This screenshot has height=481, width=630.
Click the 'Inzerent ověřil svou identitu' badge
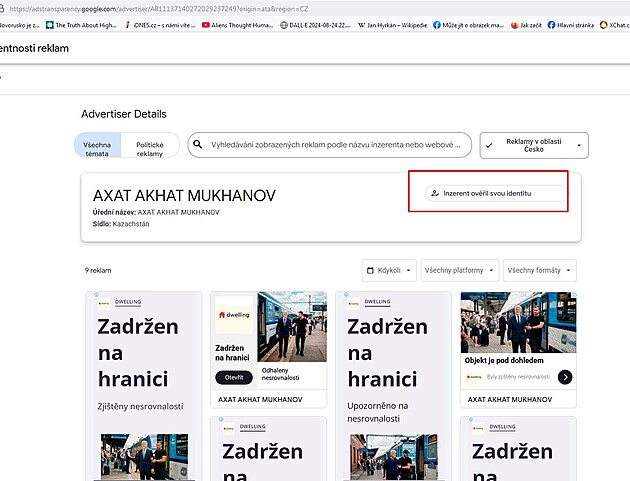point(496,193)
